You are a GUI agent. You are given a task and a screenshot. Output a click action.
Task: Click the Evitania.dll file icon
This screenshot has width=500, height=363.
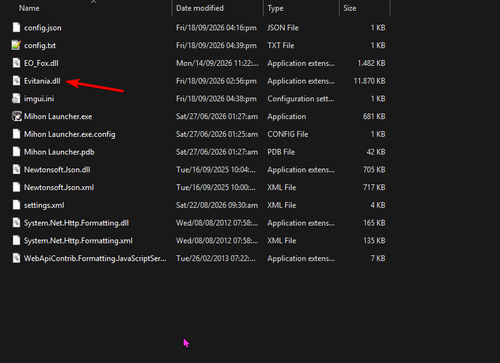tap(16, 80)
